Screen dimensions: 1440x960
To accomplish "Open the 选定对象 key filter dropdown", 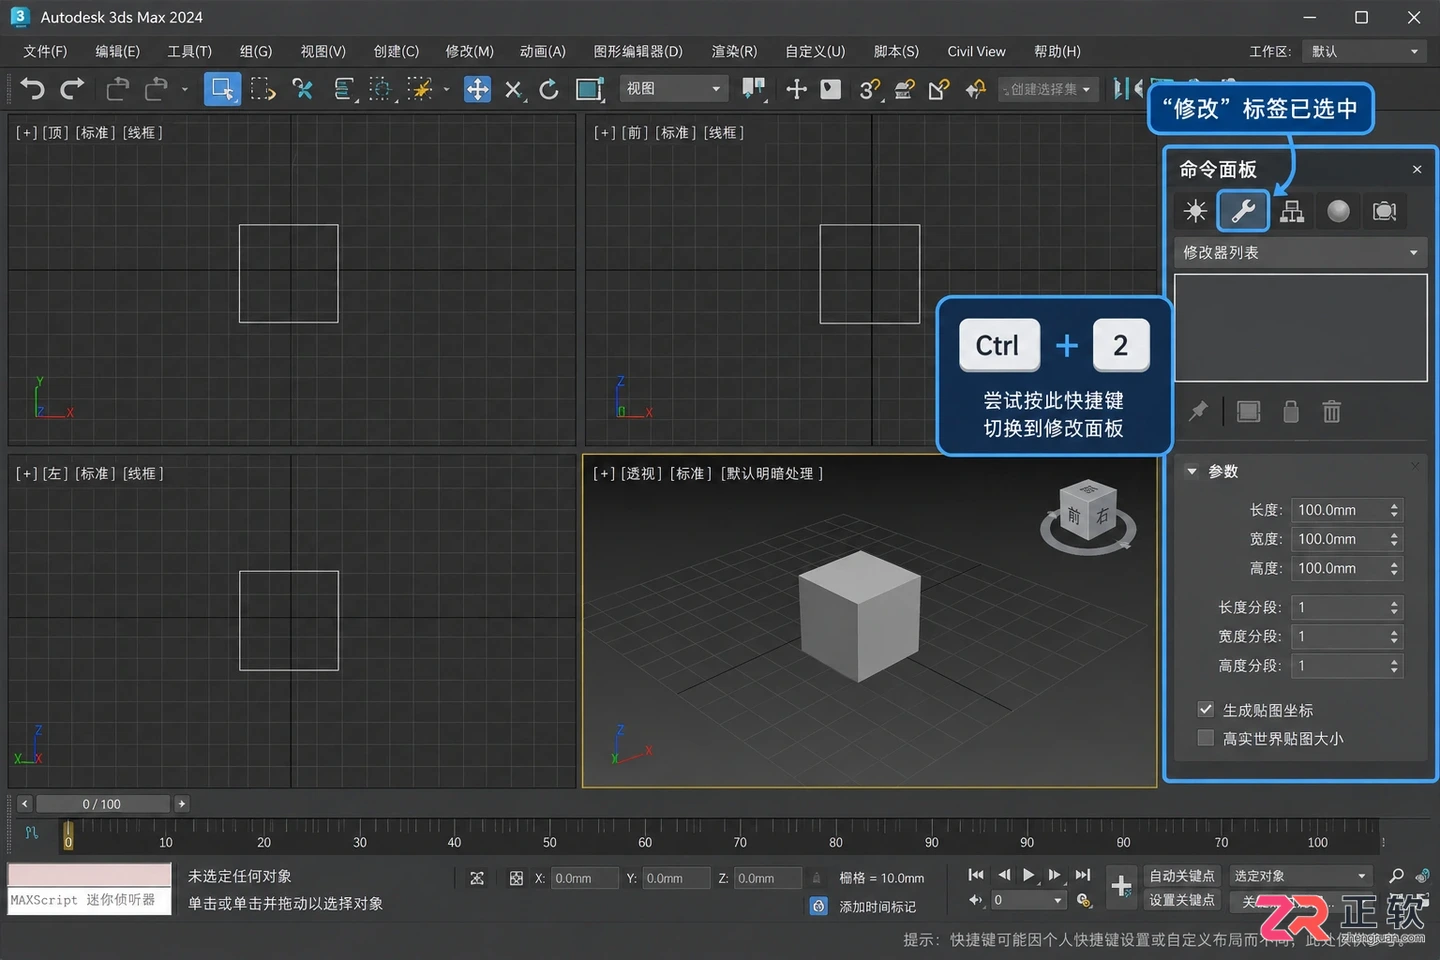I will coord(1300,876).
